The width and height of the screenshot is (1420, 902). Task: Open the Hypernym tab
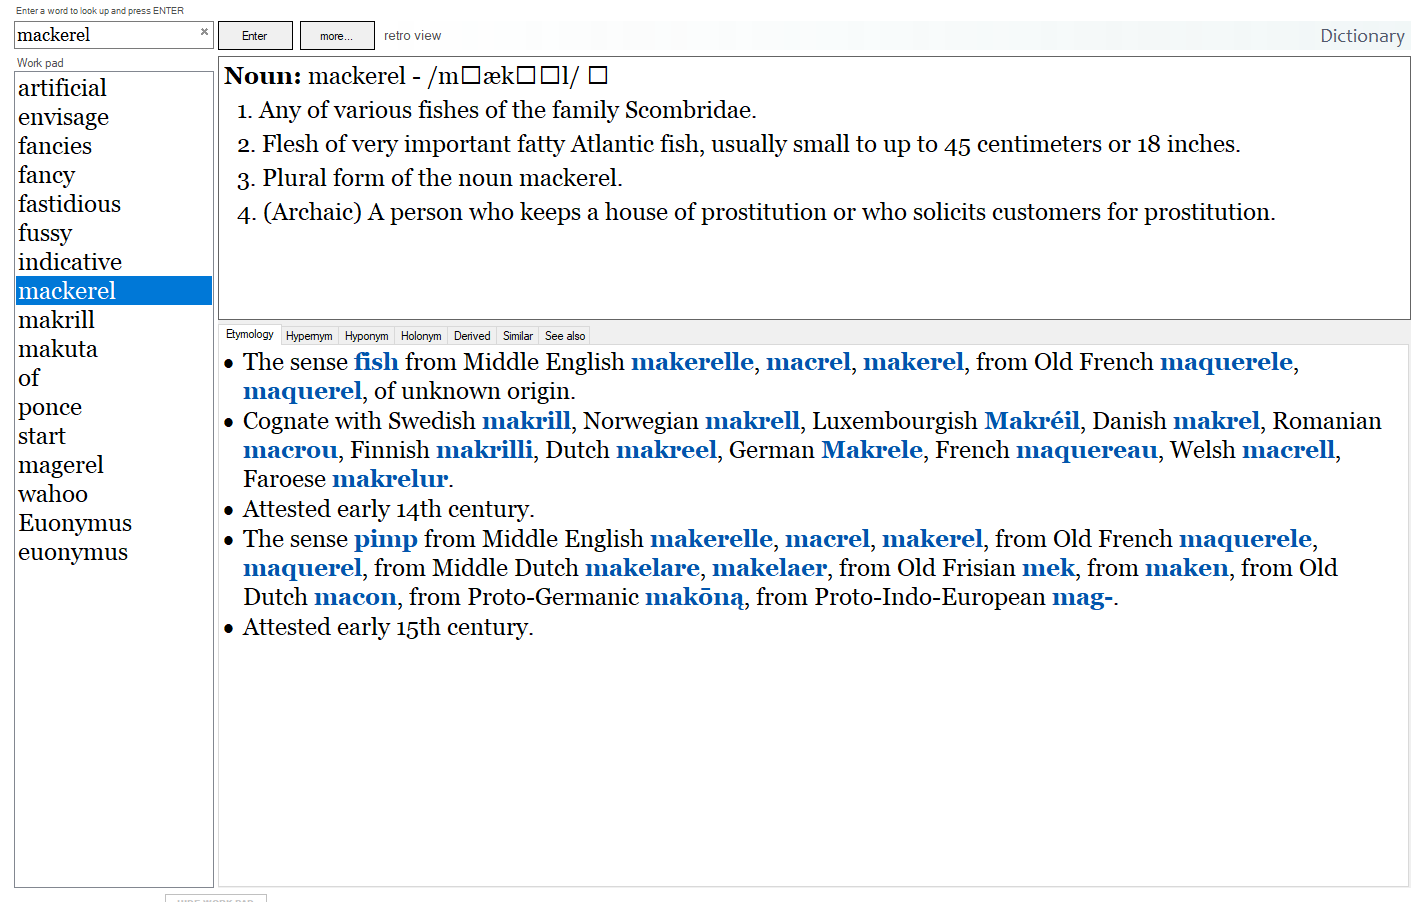pyautogui.click(x=309, y=336)
